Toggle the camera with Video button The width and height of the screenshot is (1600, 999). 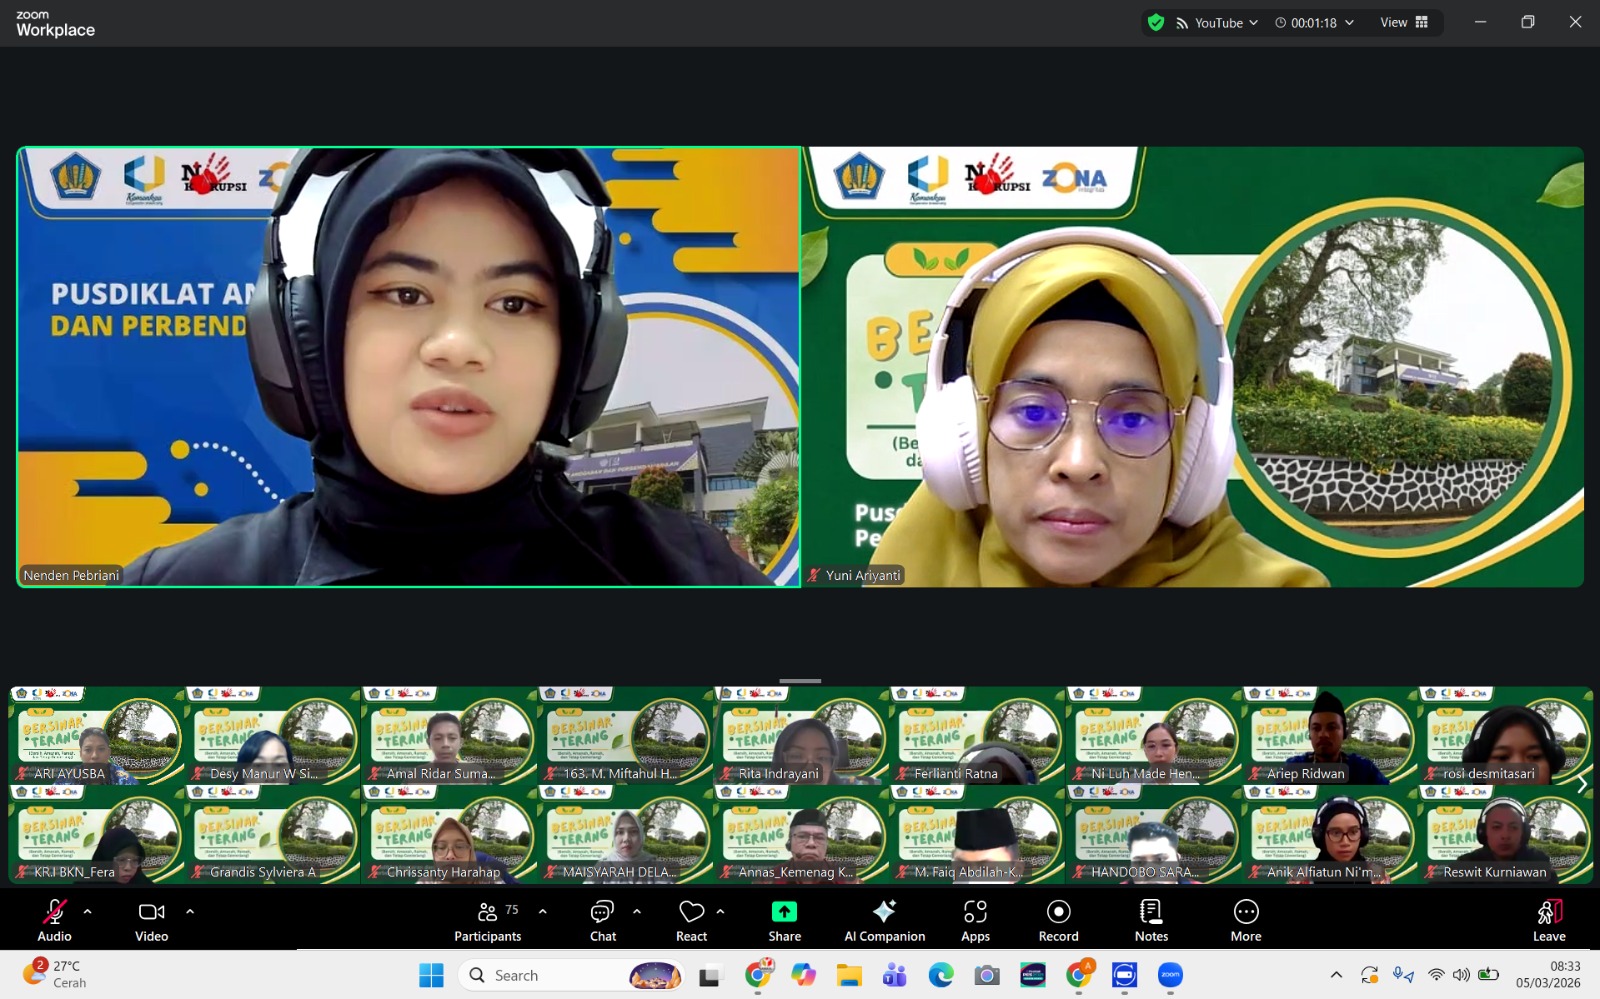[x=151, y=920]
